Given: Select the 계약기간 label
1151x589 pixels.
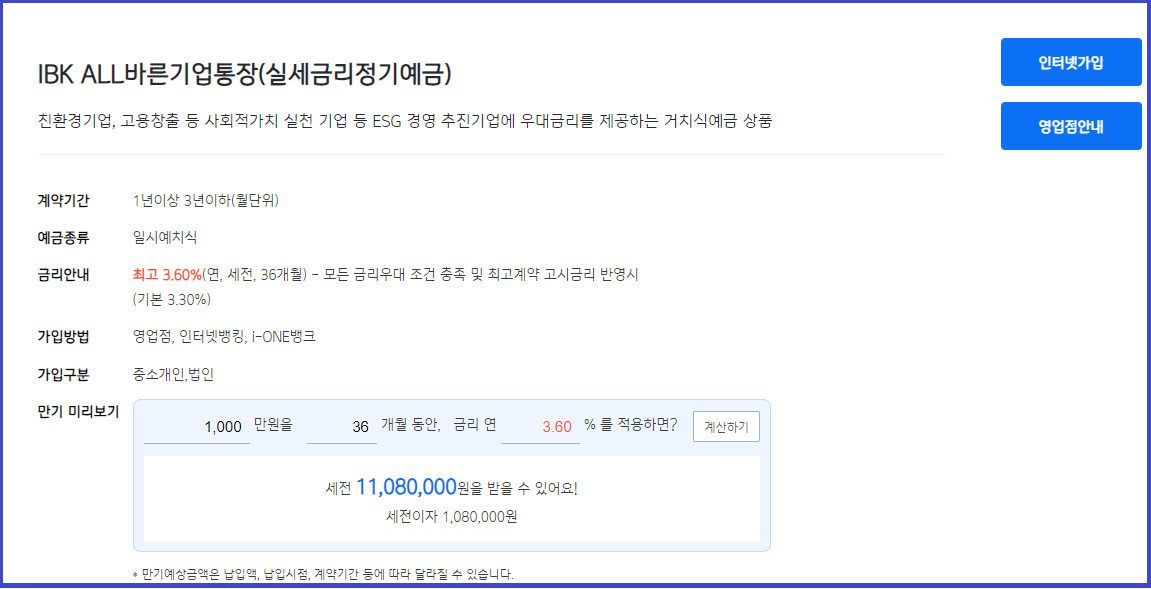Looking at the screenshot, I should pos(63,200).
